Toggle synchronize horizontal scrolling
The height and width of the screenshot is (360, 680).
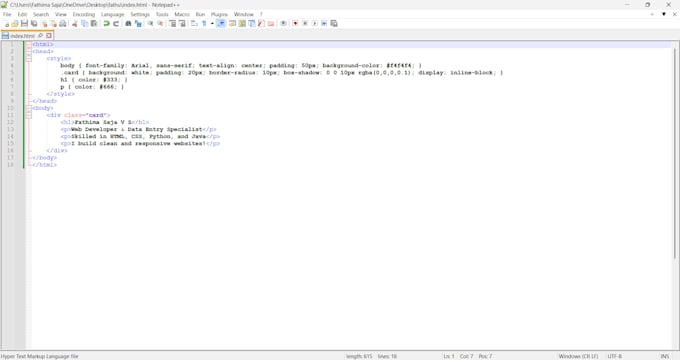(182, 23)
